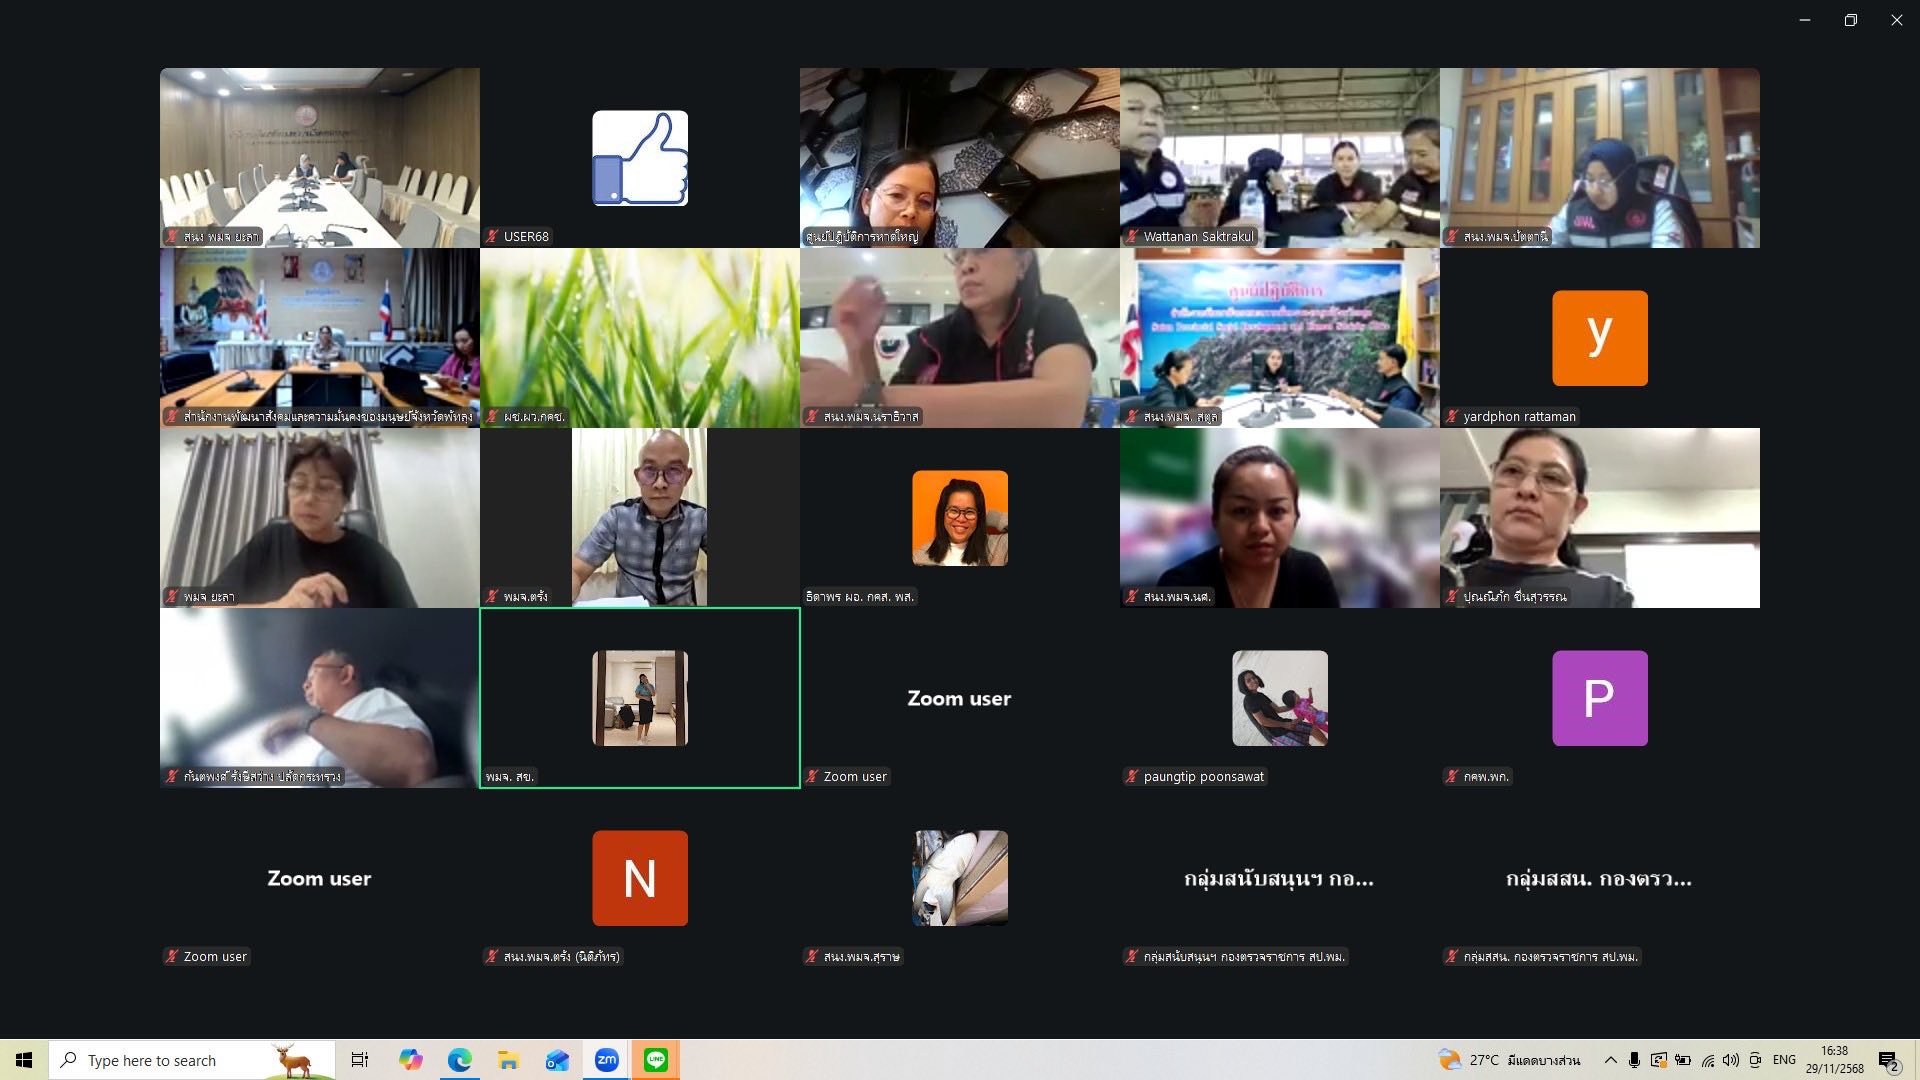Select the purple P avatar tile
Screen dimensions: 1920x1080
[1599, 698]
